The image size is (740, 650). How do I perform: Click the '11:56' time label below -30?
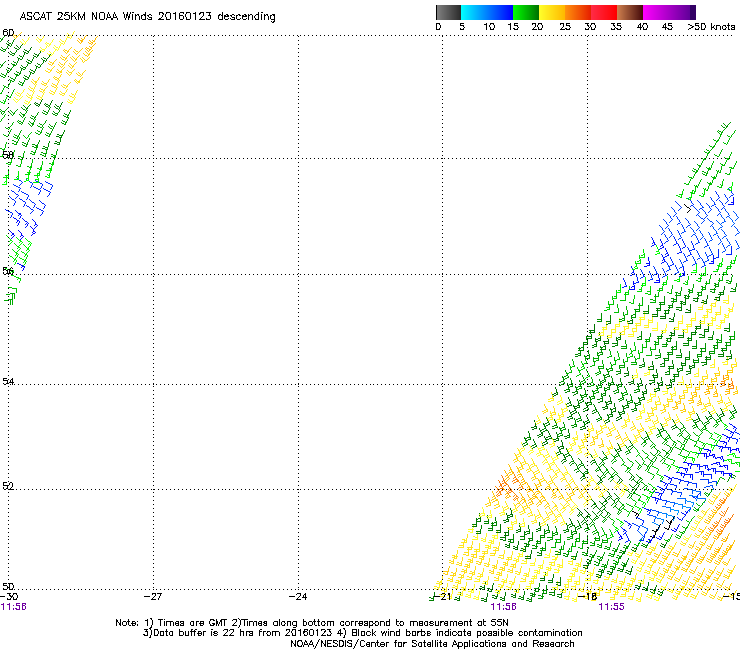pos(14,607)
